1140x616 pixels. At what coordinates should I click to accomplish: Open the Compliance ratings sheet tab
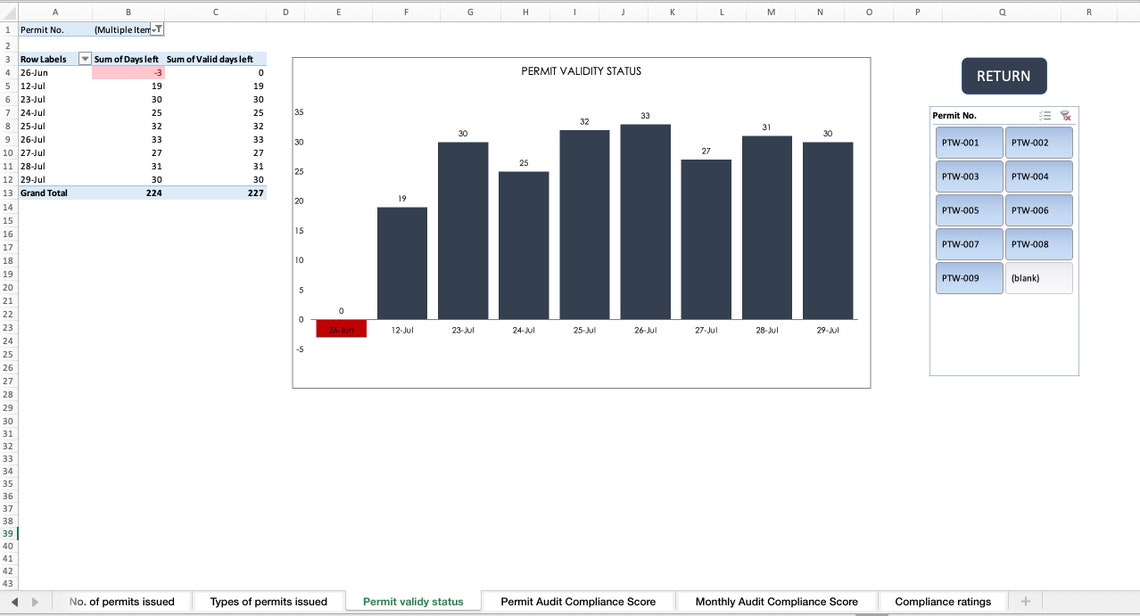coord(942,601)
